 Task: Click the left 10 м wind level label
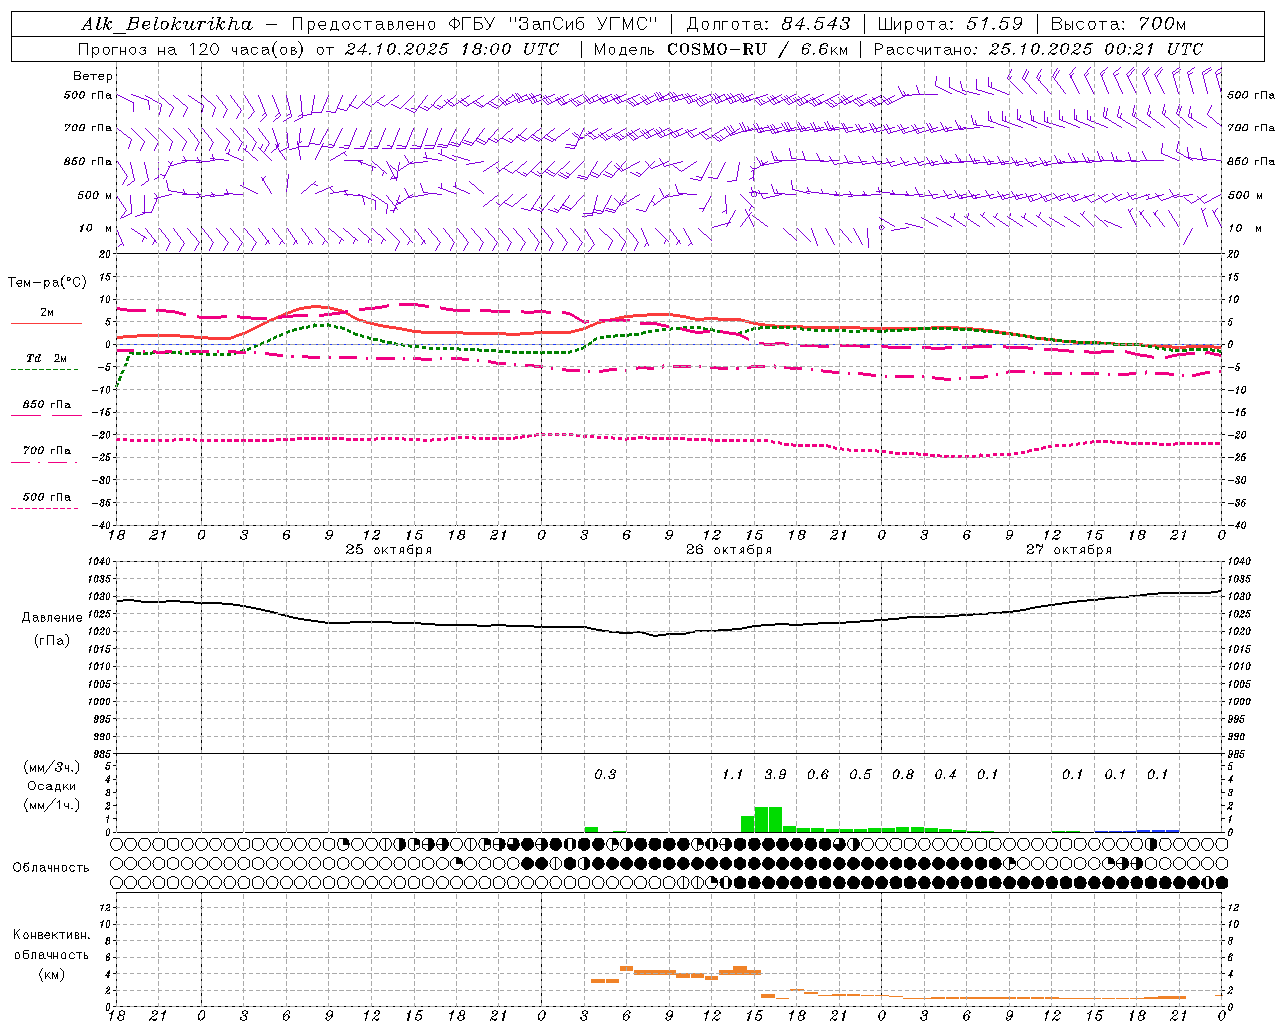click(96, 228)
